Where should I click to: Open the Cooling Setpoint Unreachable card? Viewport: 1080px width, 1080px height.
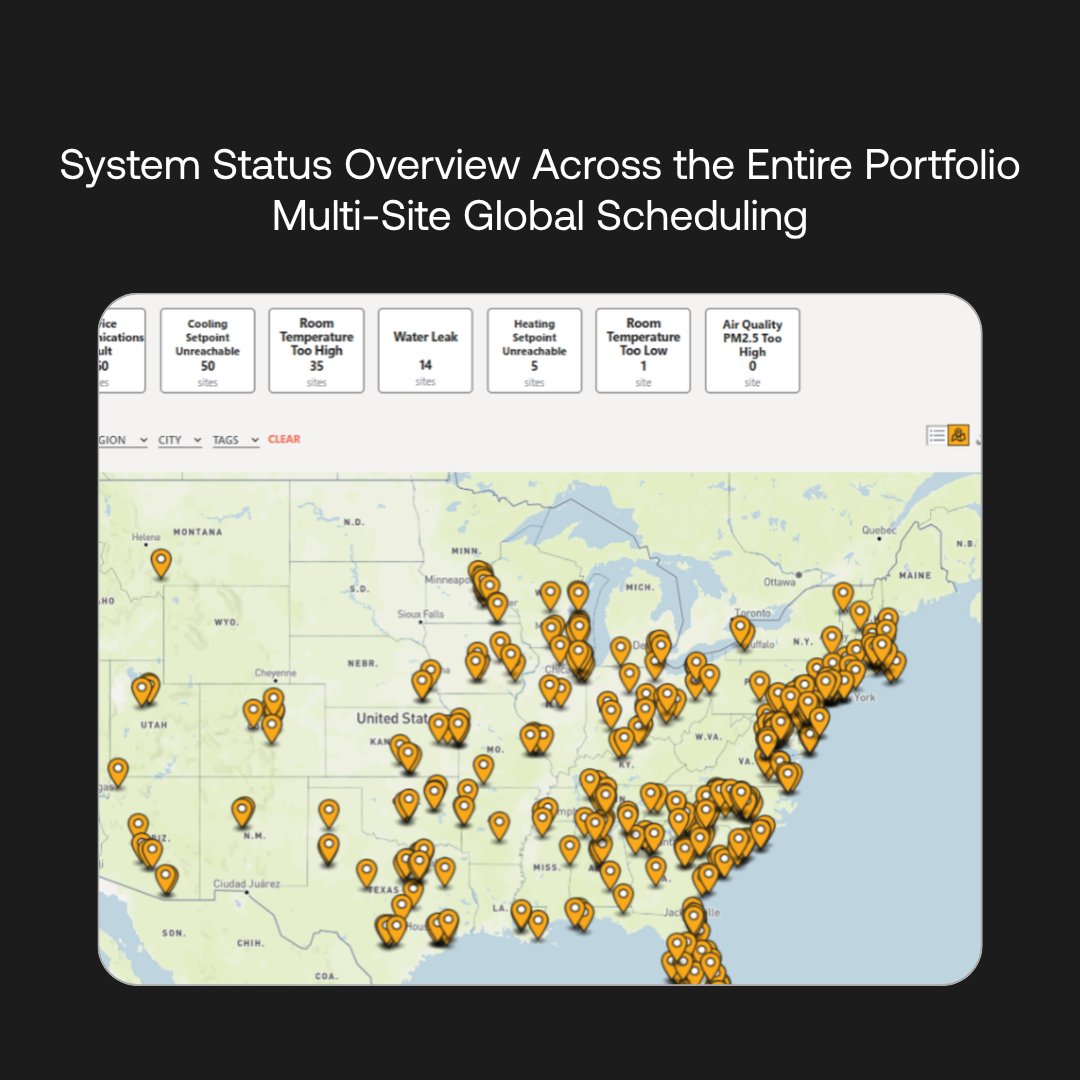point(207,351)
